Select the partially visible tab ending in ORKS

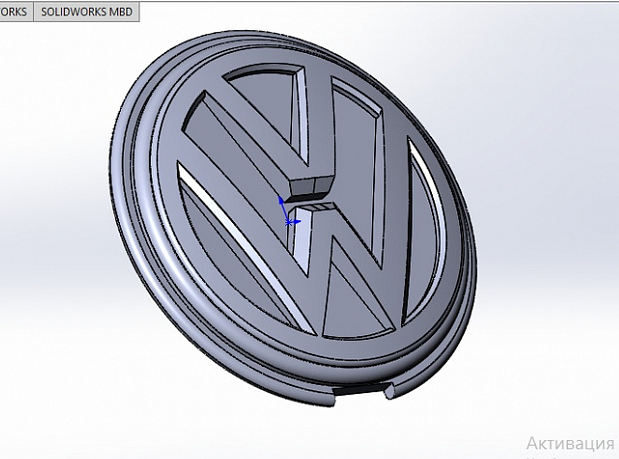point(17,12)
